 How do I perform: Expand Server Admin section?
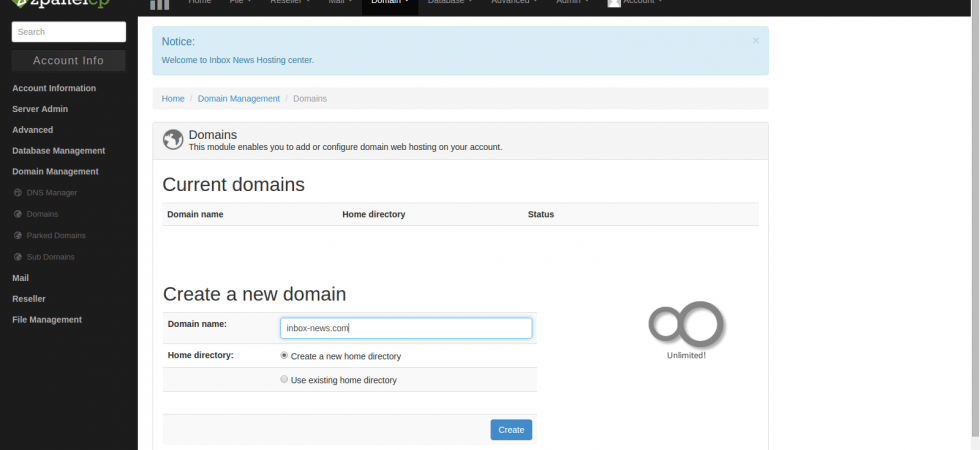[x=40, y=109]
